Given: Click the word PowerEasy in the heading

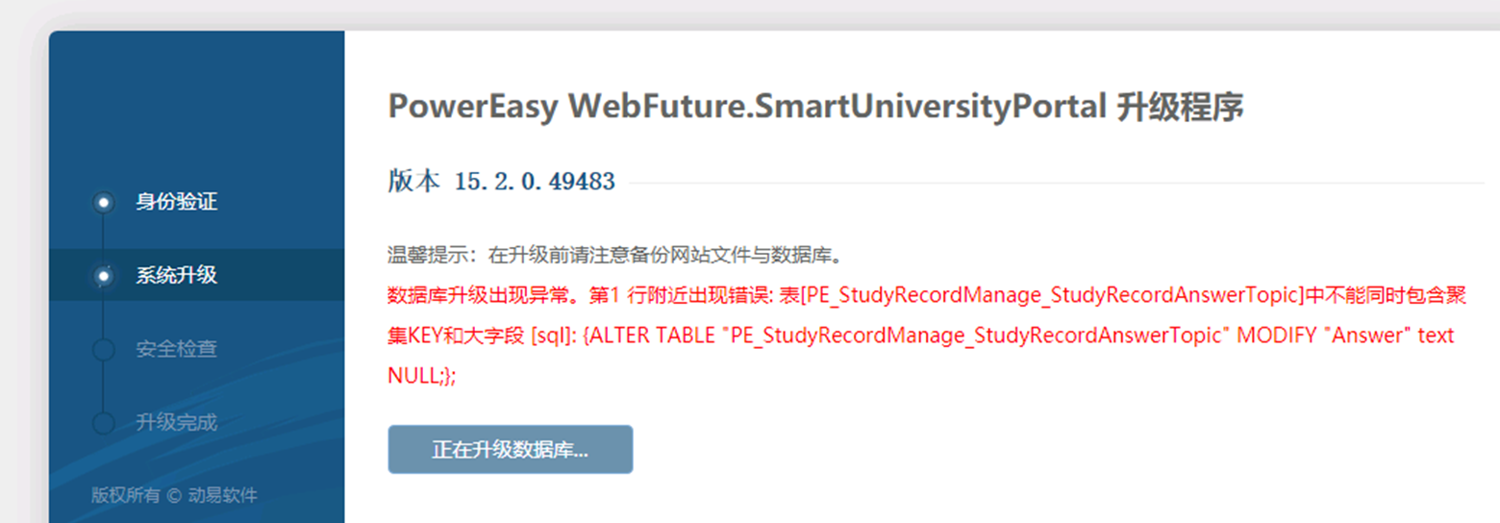Looking at the screenshot, I should tap(472, 107).
